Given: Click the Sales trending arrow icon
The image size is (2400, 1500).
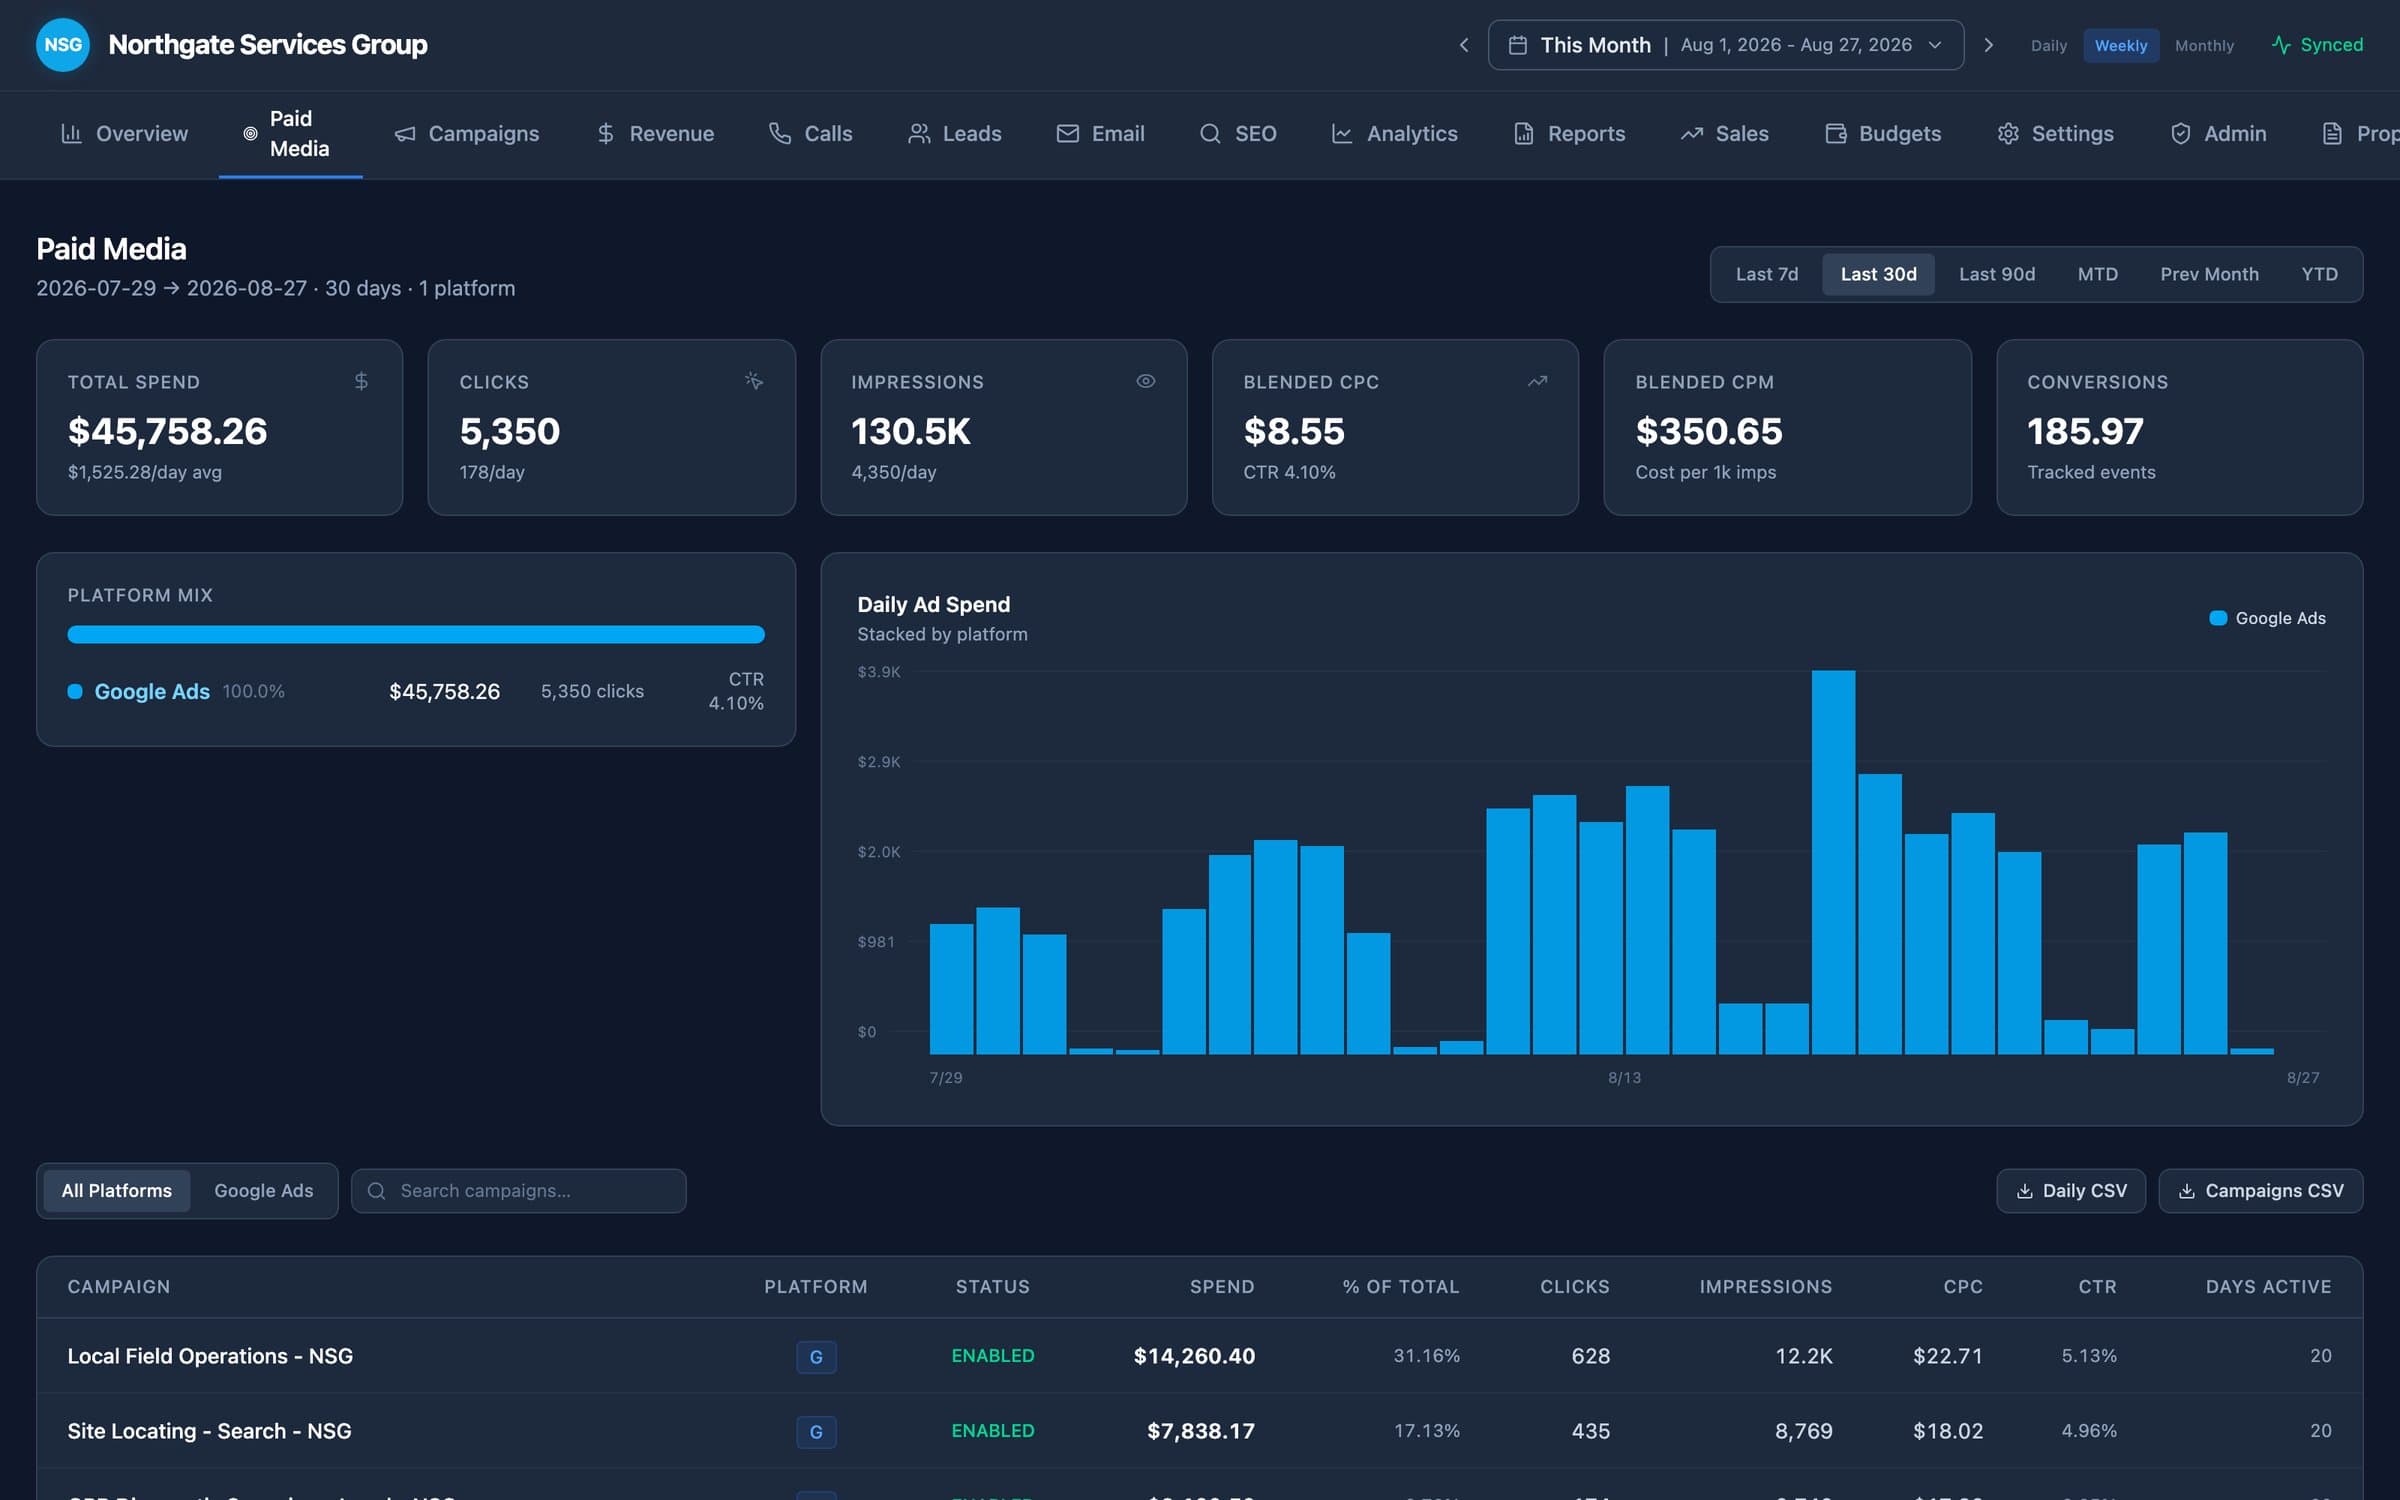Looking at the screenshot, I should click(x=1691, y=134).
